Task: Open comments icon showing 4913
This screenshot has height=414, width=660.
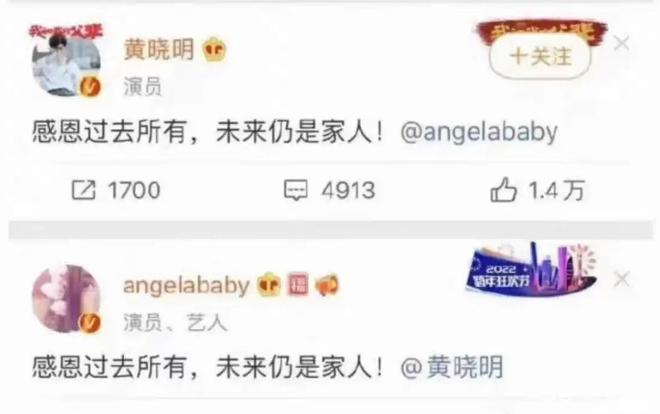Action: coord(296,190)
